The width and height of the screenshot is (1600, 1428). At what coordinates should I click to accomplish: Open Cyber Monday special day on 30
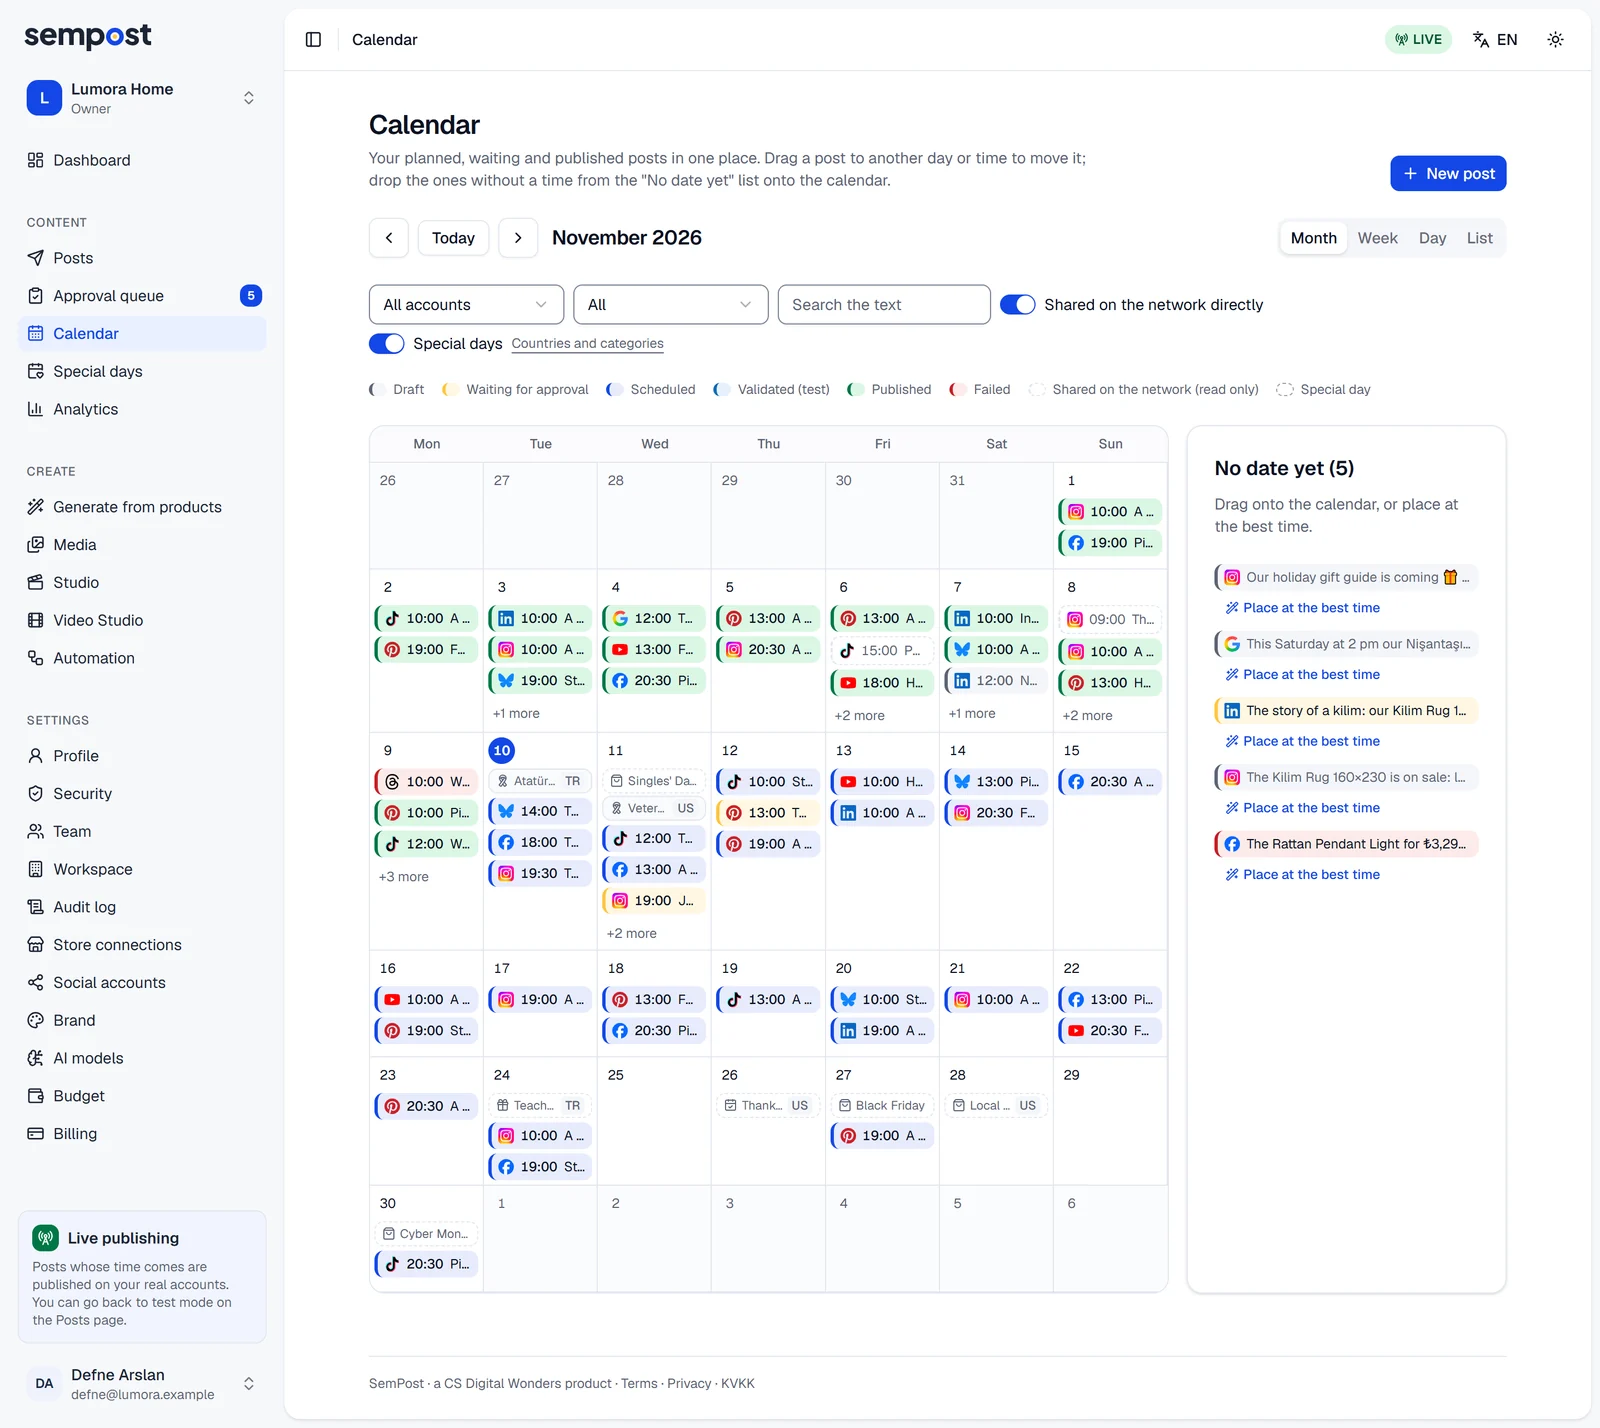point(426,1235)
